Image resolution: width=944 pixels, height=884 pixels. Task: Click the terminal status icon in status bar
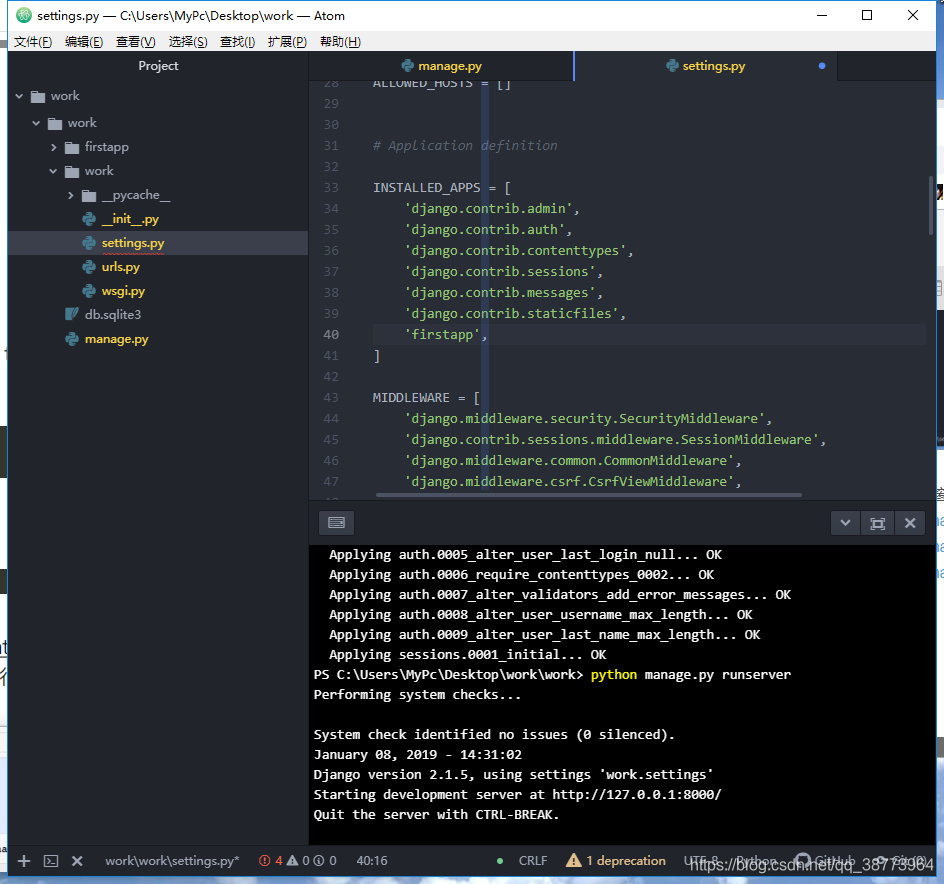point(51,861)
